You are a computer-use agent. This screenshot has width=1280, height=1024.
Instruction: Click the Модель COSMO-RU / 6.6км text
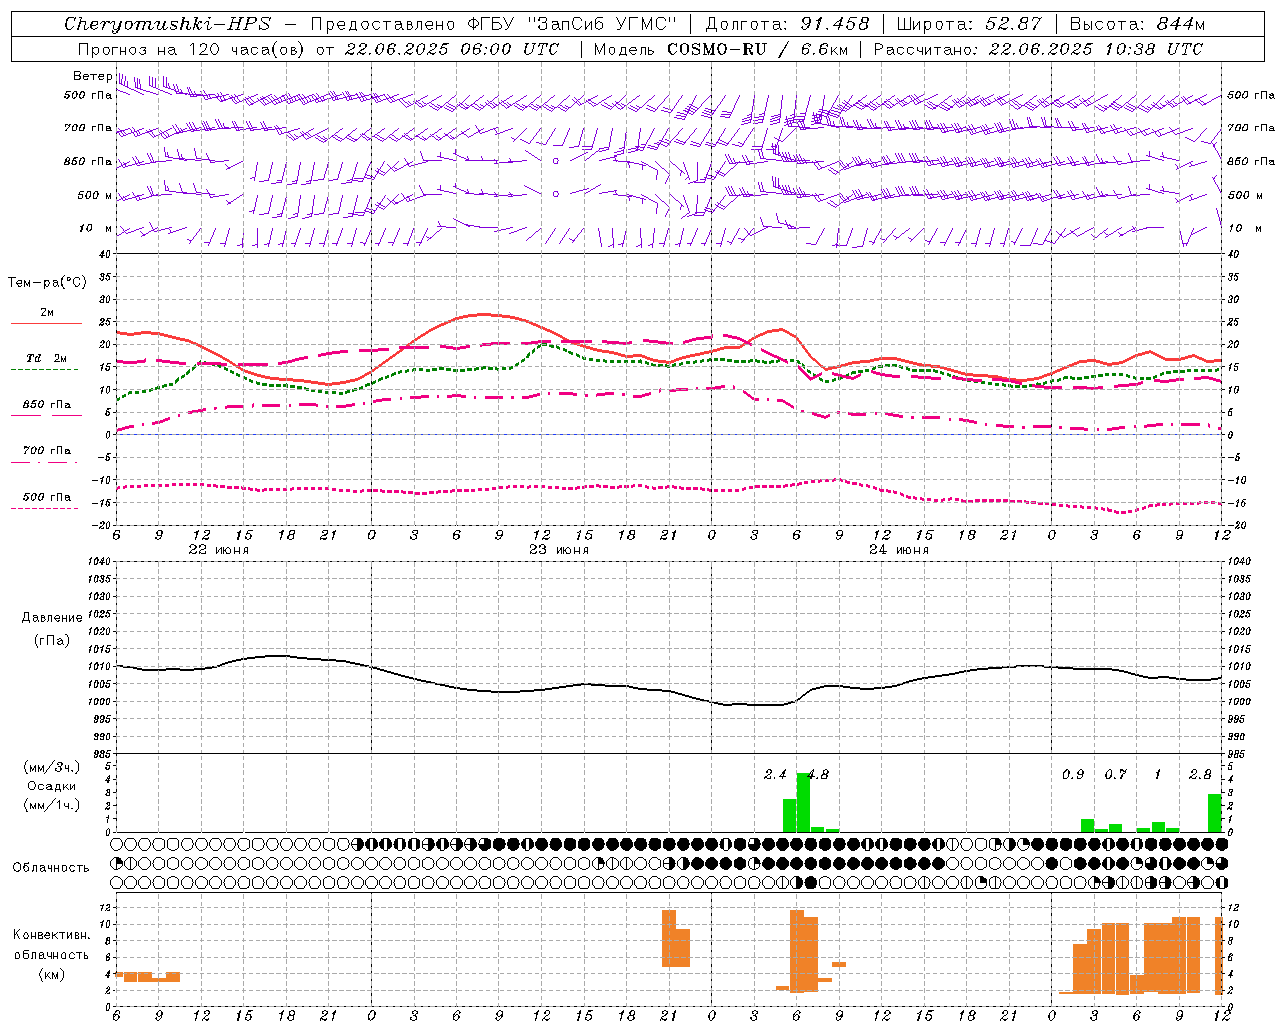coord(721,49)
